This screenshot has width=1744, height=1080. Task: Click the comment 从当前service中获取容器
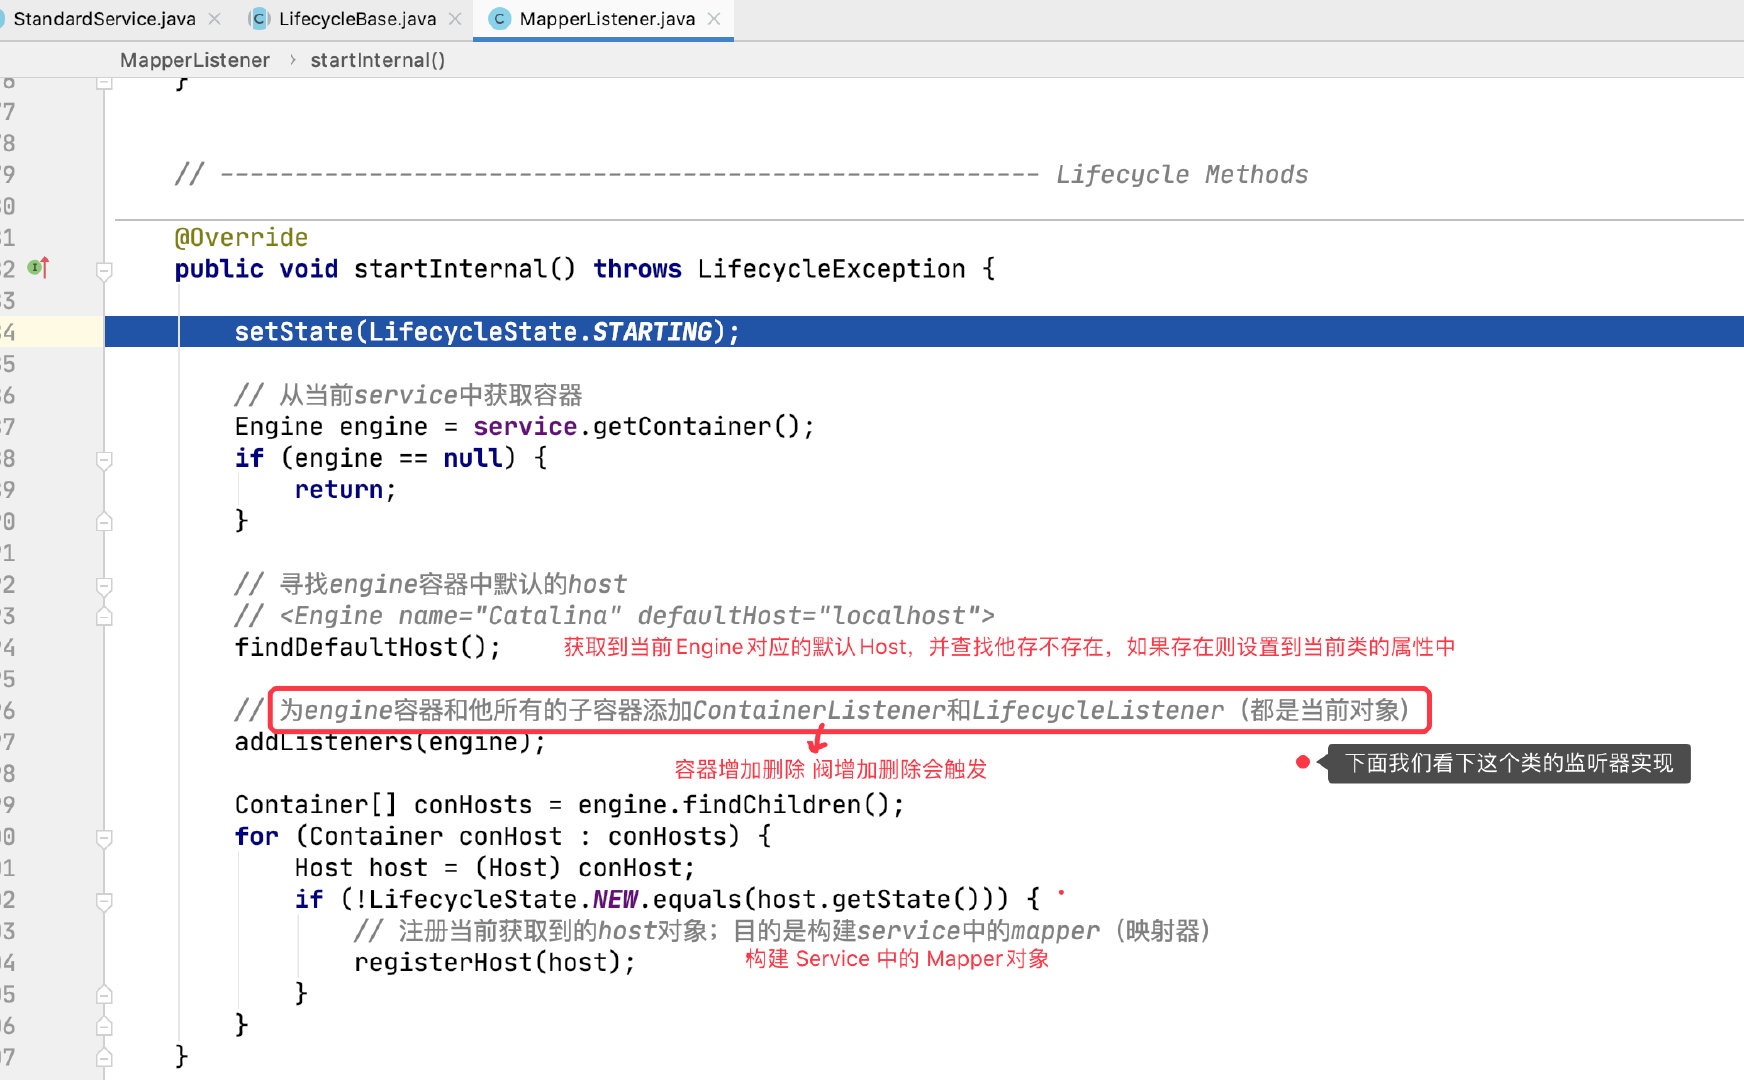(408, 395)
